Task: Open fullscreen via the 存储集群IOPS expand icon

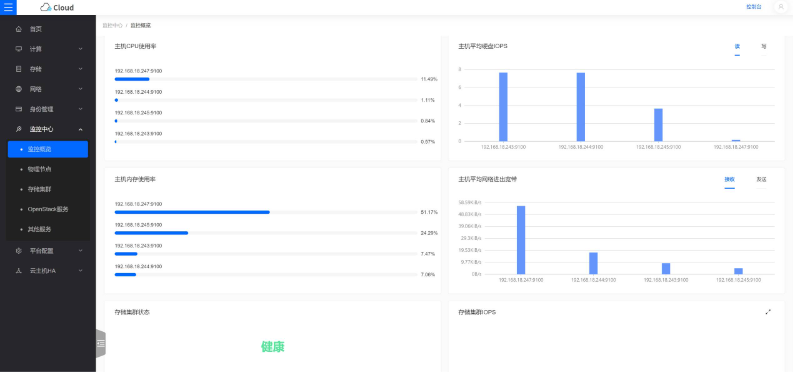Action: [768, 312]
